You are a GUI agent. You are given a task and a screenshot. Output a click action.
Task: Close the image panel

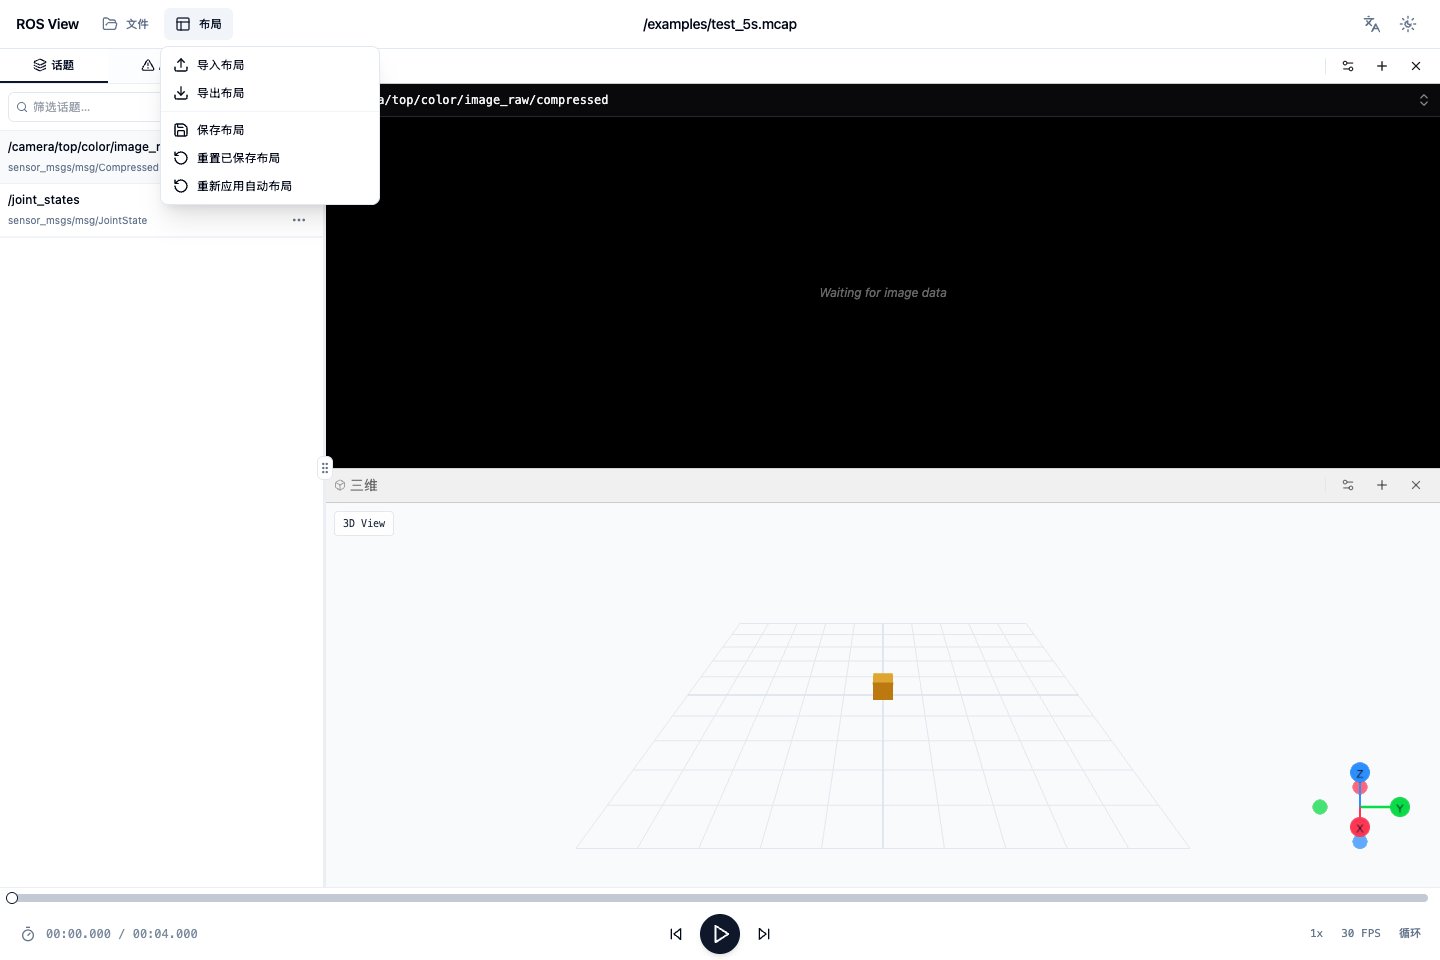point(1416,66)
